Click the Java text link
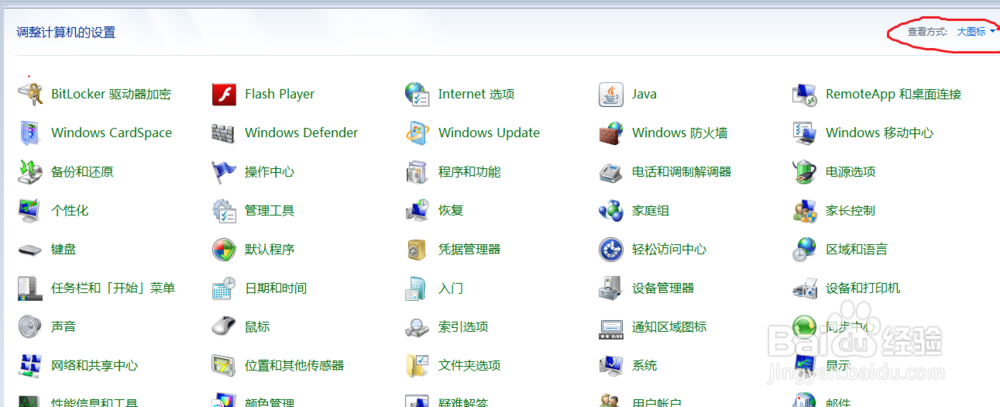The height and width of the screenshot is (407, 1000). pos(644,94)
